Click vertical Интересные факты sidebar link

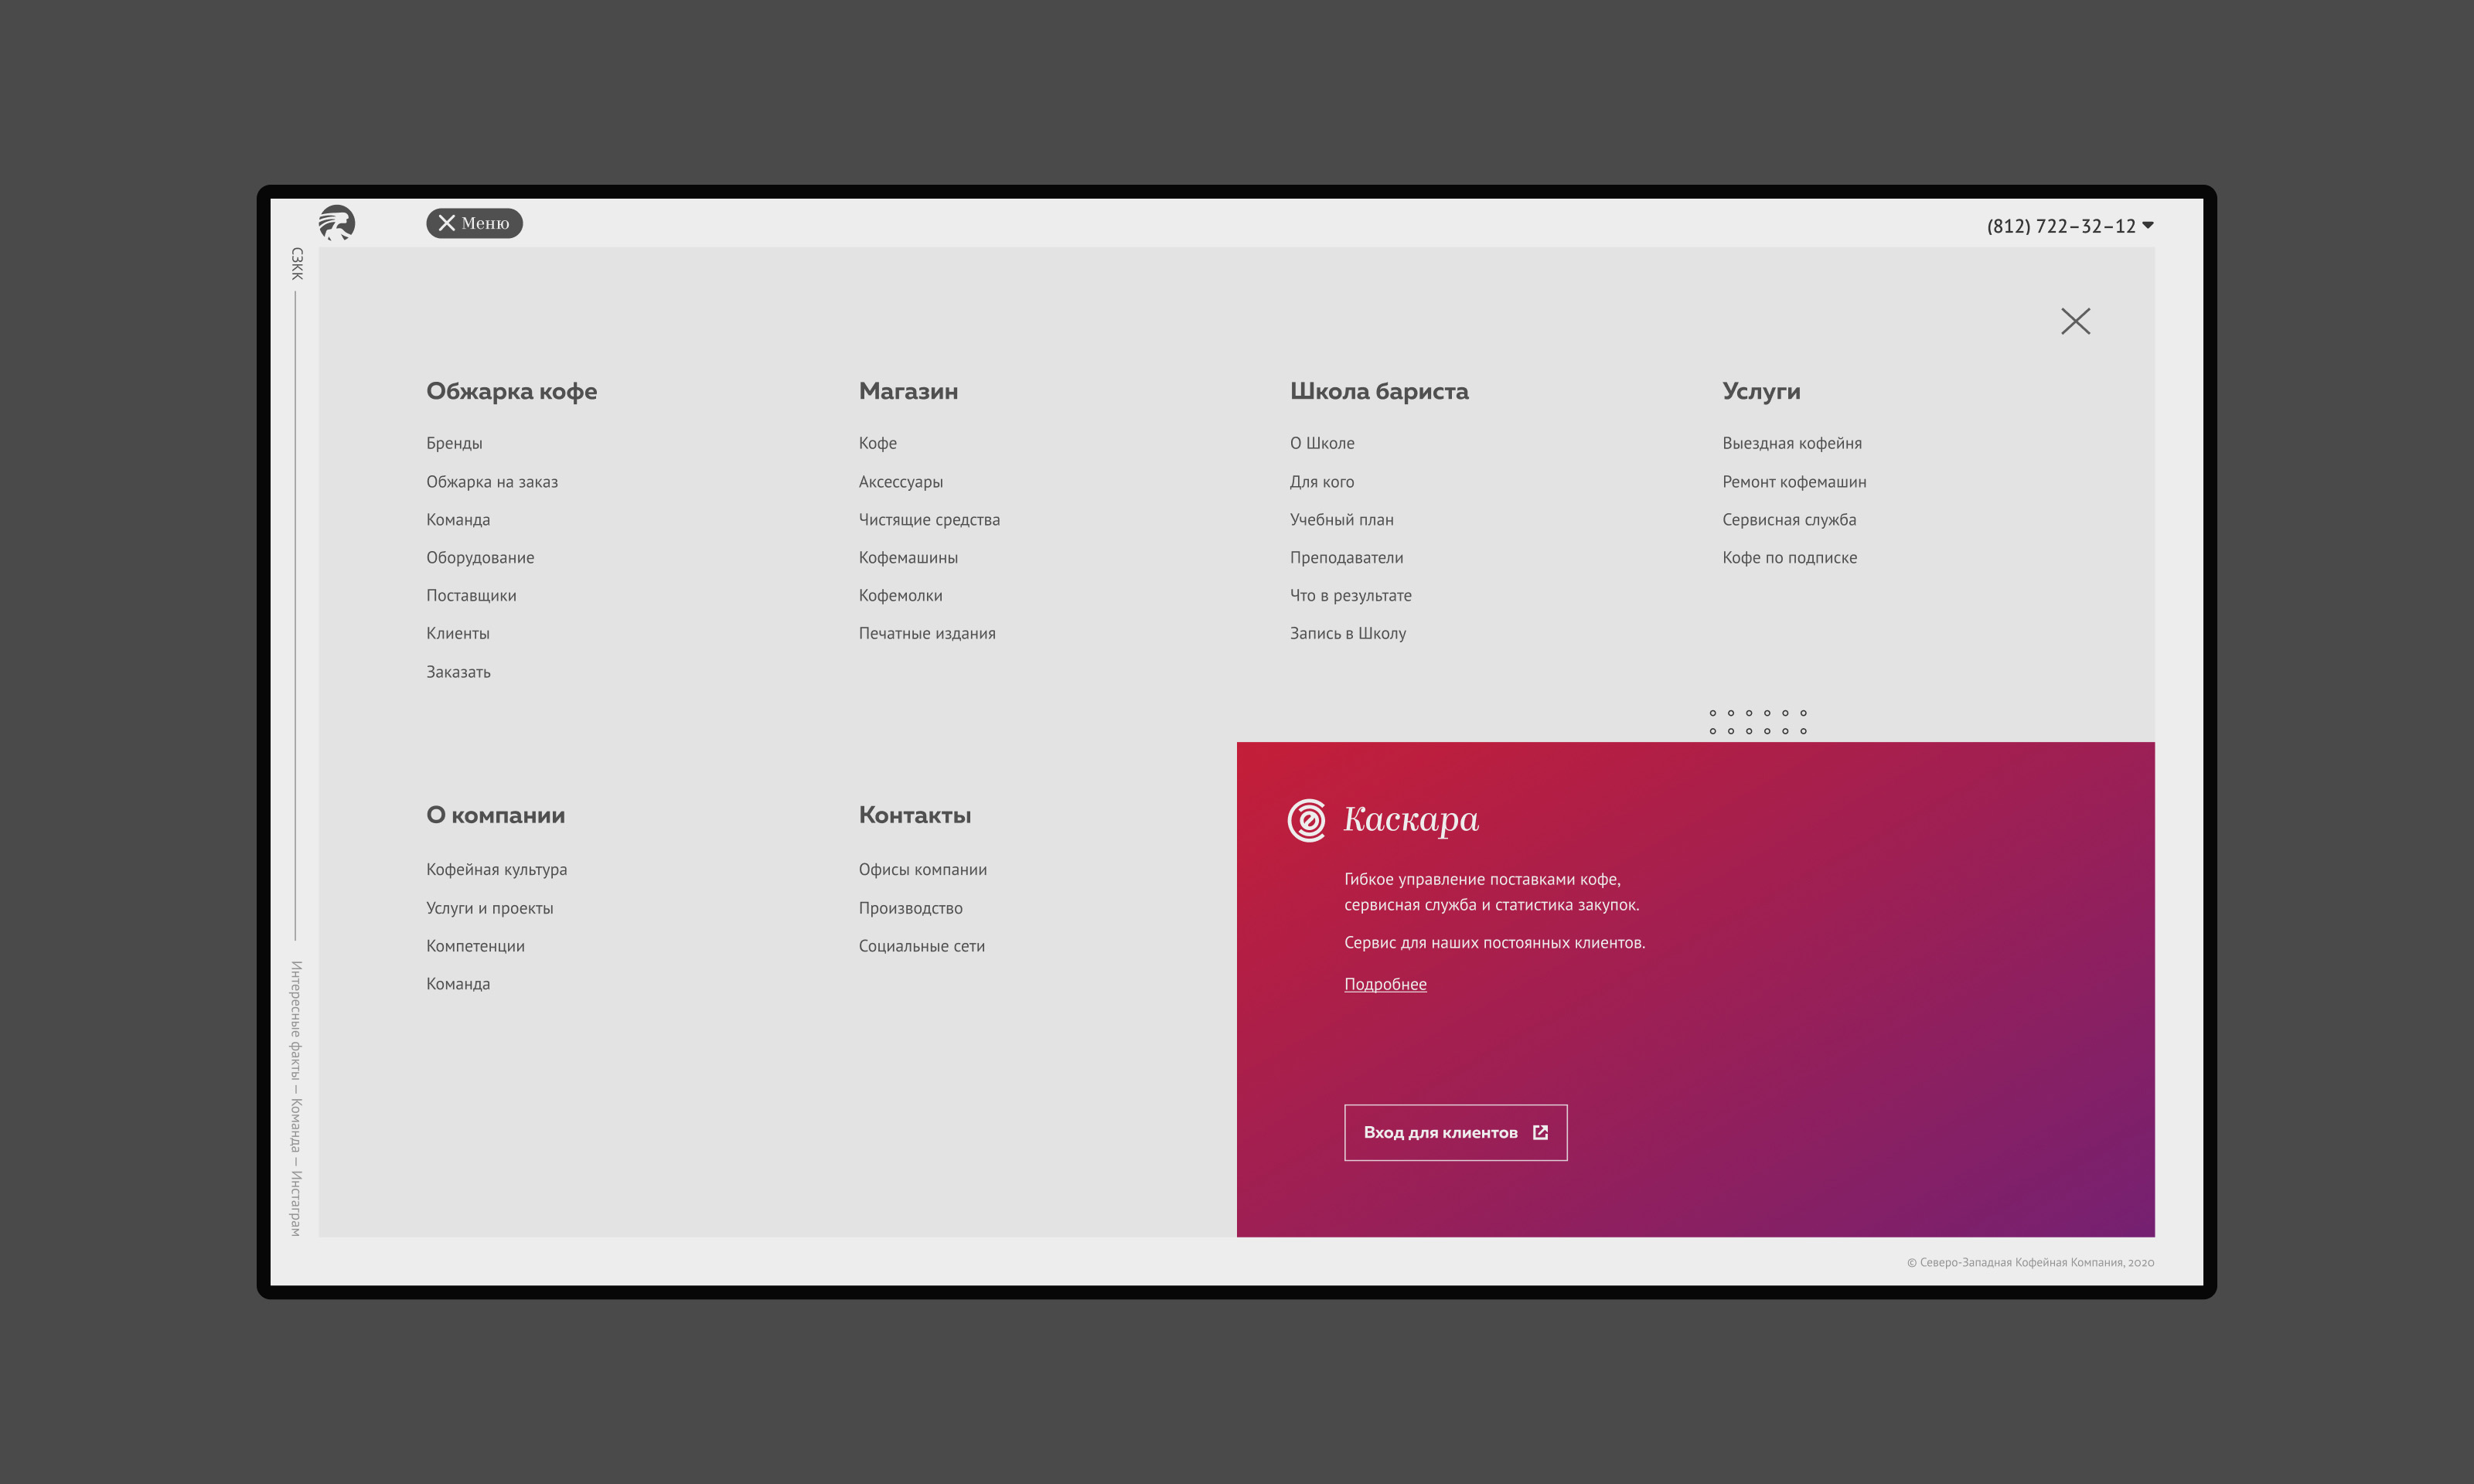[296, 1020]
